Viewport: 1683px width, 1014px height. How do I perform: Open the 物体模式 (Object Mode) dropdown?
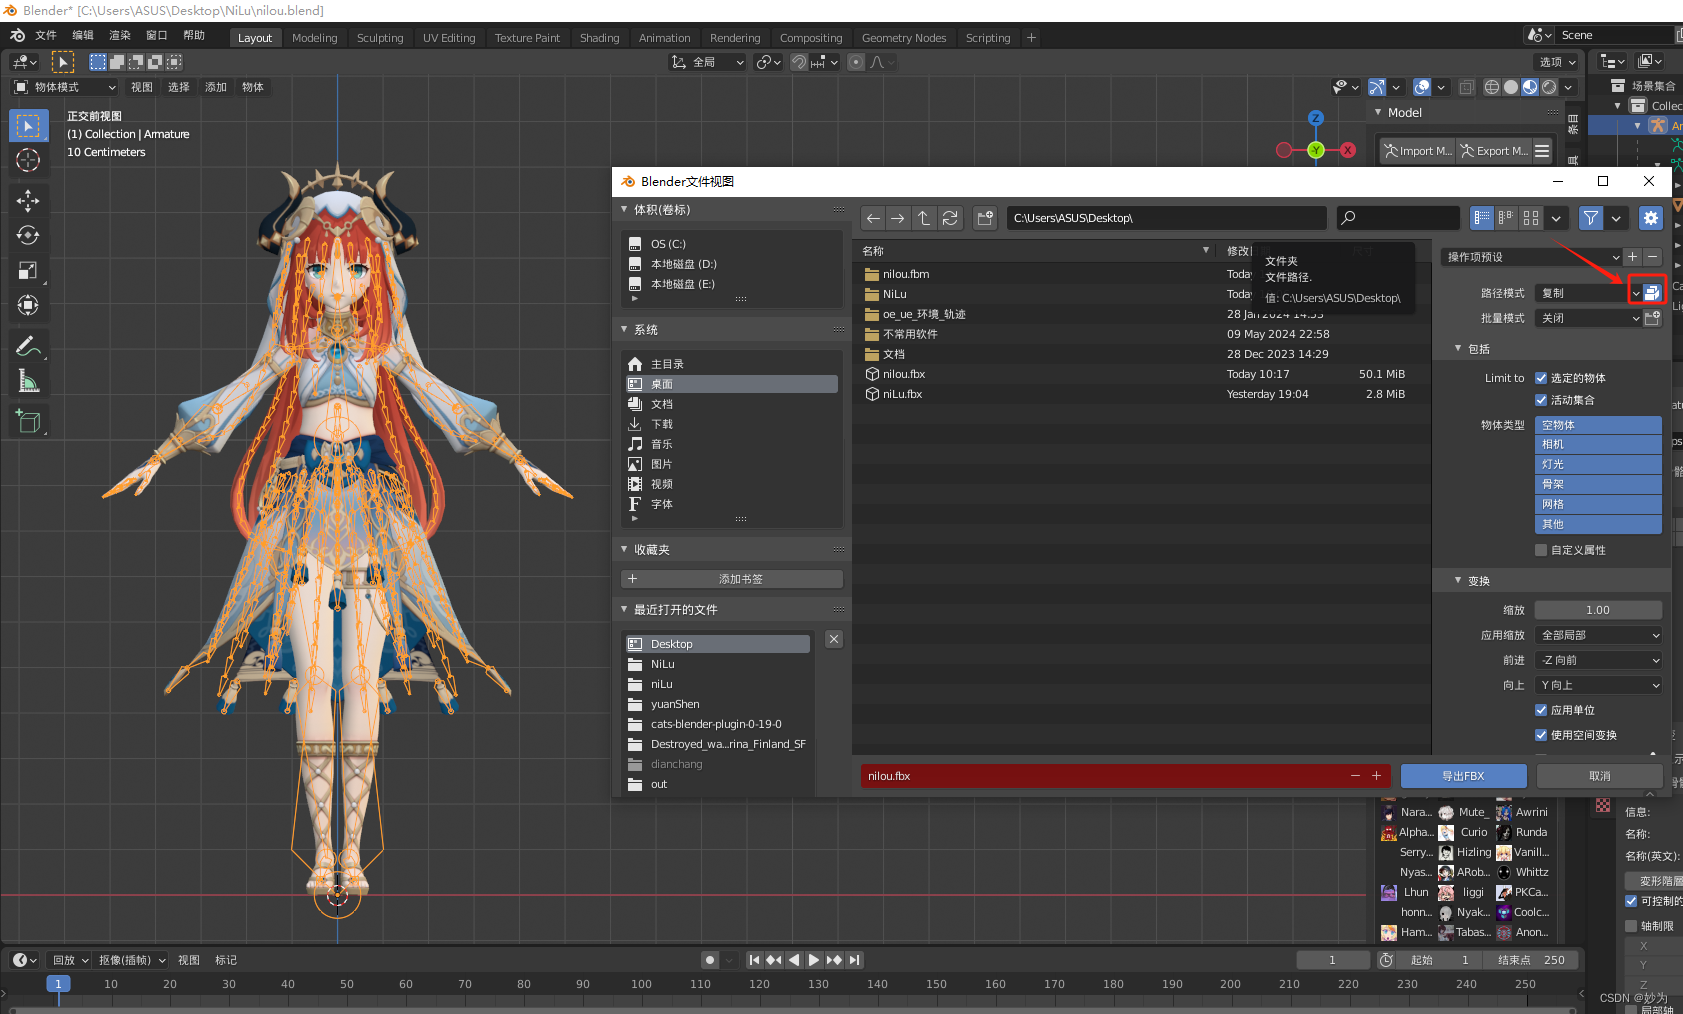65,87
